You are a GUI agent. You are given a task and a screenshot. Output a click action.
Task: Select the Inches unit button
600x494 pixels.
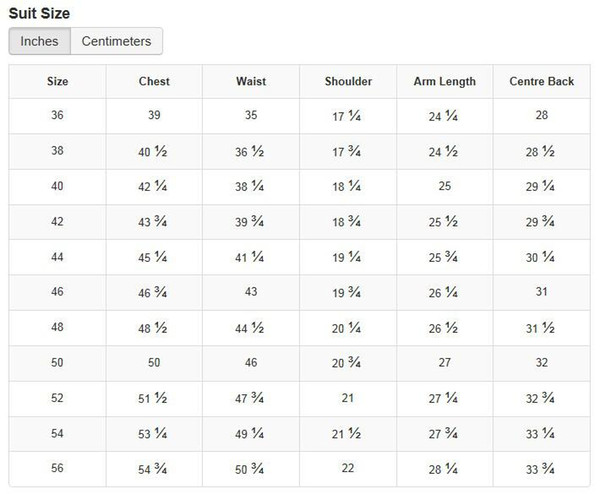tap(39, 41)
